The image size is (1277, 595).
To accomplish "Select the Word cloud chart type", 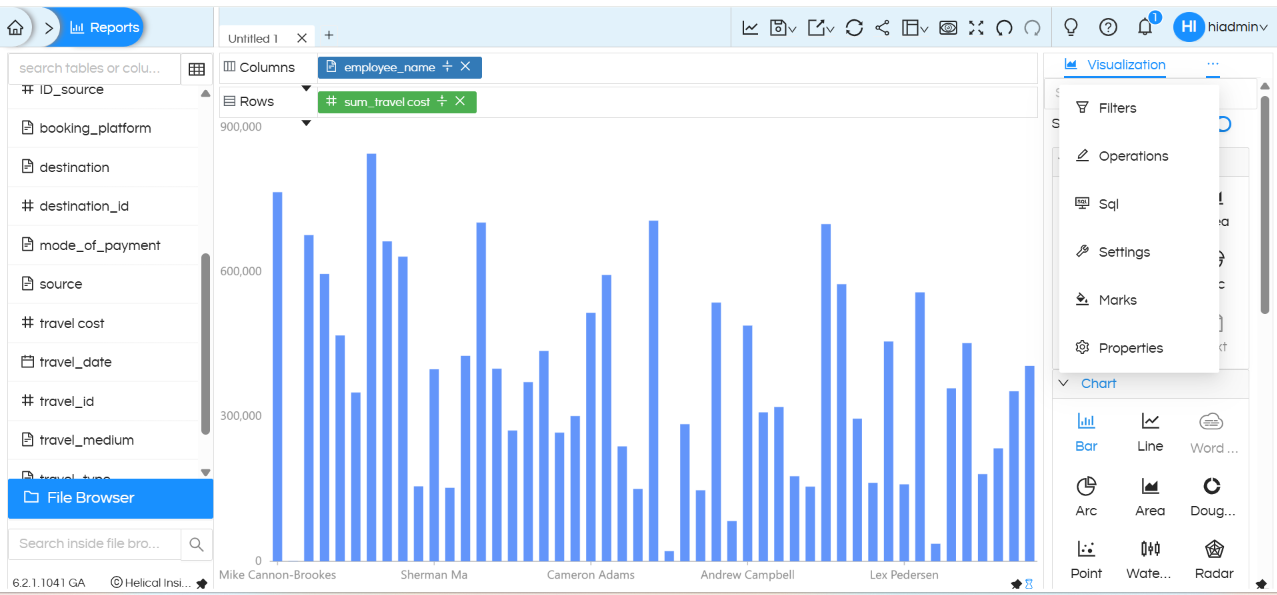I will point(1213,432).
